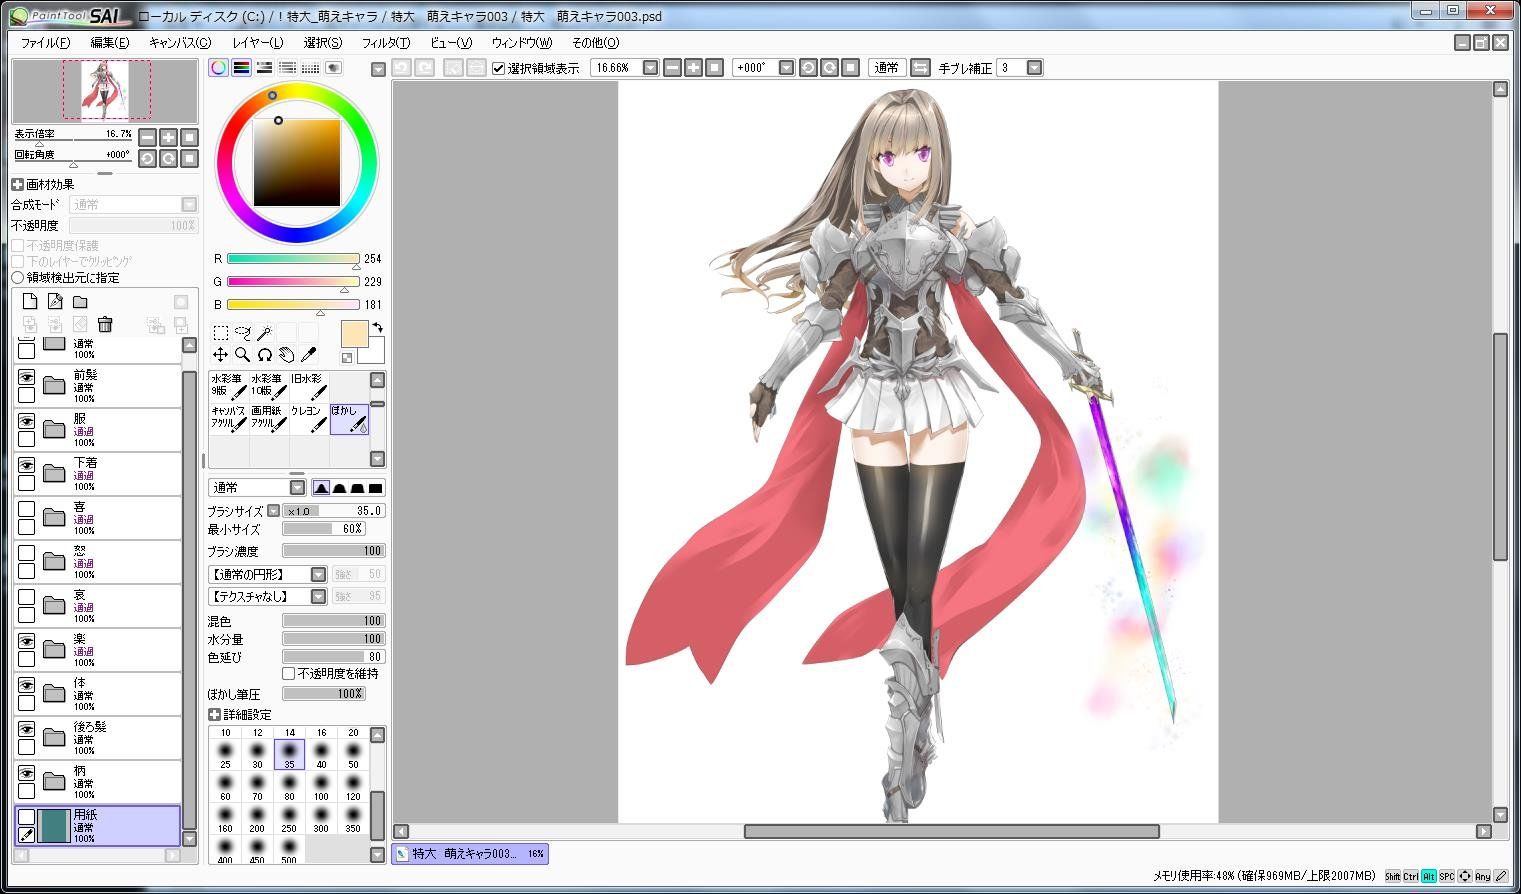Enable 不透明度を維持 checkbox
Screen dimensions: 1521x894
289,673
